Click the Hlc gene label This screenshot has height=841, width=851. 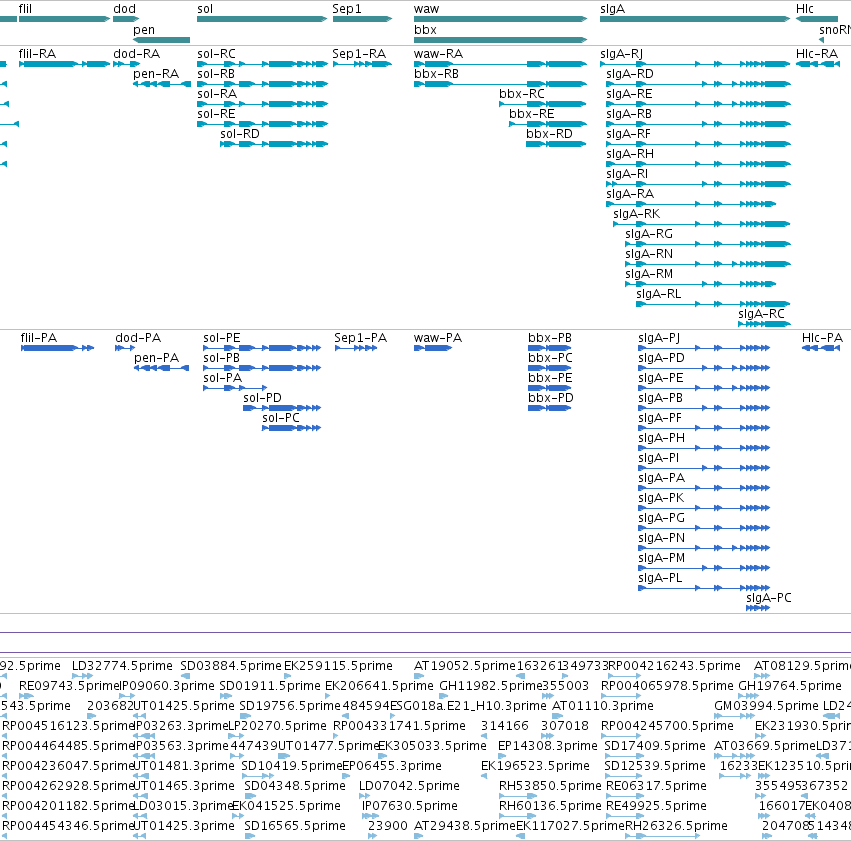804,9
